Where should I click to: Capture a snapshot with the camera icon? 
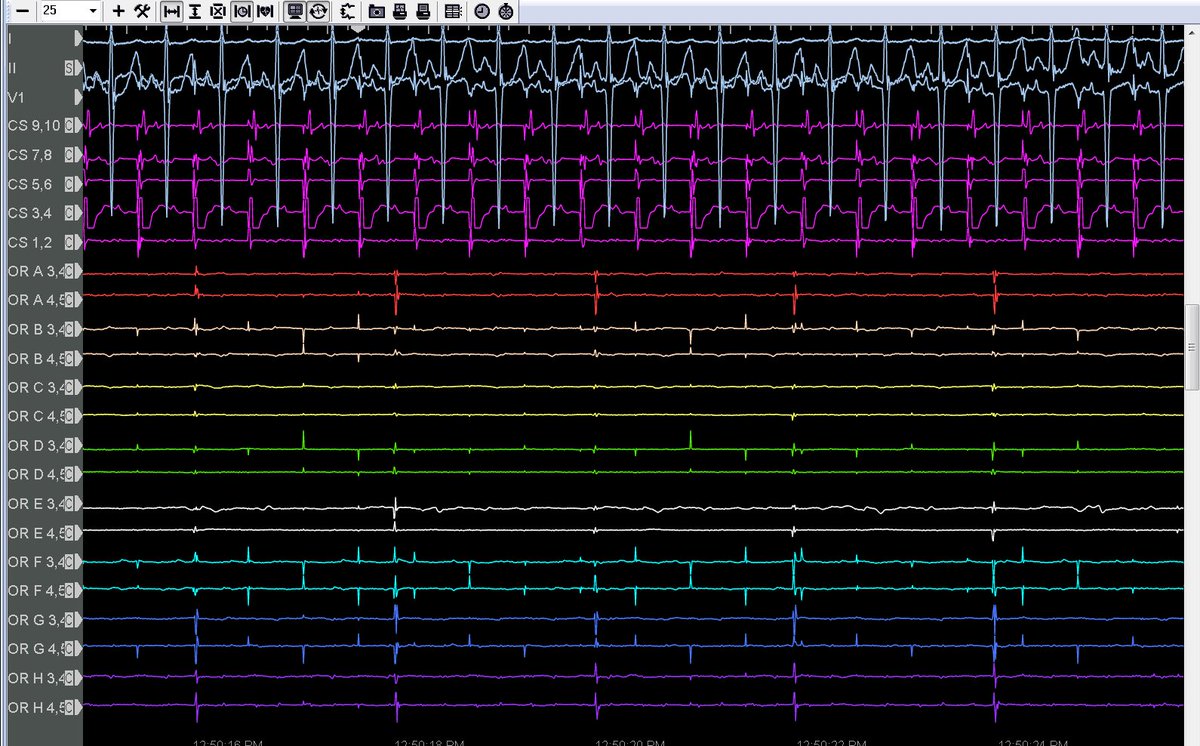coord(377,11)
